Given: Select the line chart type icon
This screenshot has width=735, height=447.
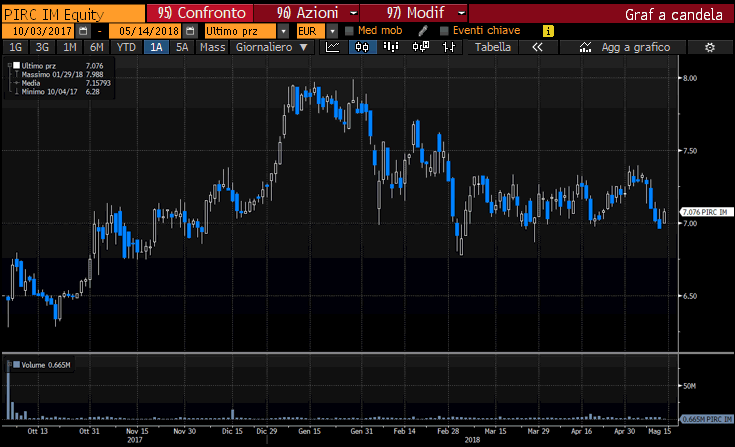Looking at the screenshot, I should [333, 47].
